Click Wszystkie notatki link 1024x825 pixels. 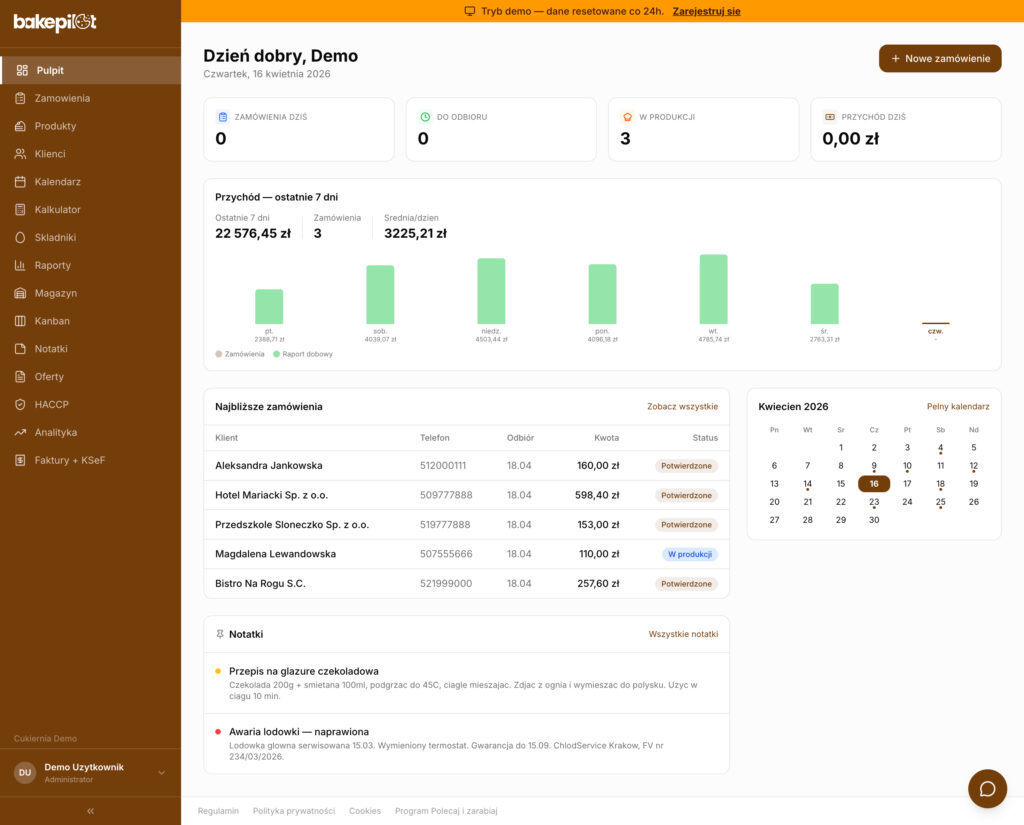(683, 634)
